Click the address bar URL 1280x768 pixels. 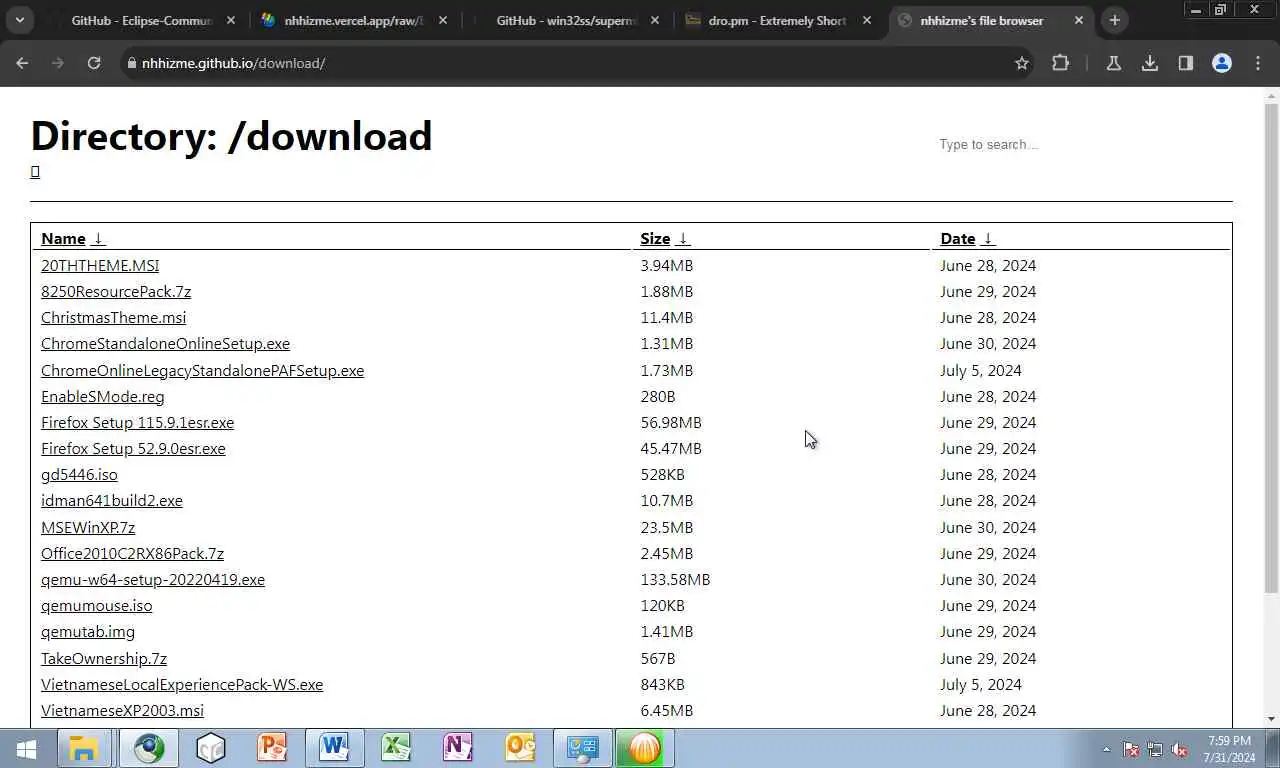(x=234, y=63)
